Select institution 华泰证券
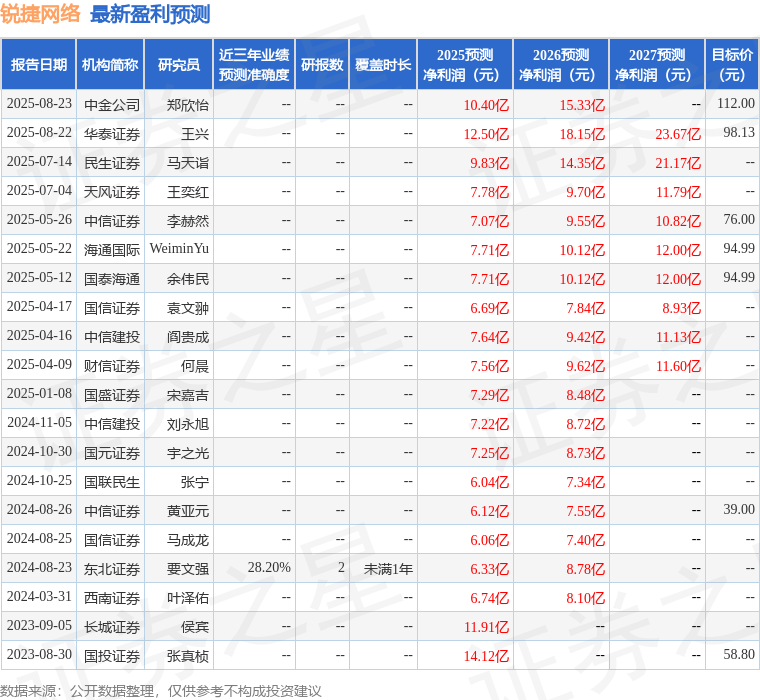 [x=112, y=134]
